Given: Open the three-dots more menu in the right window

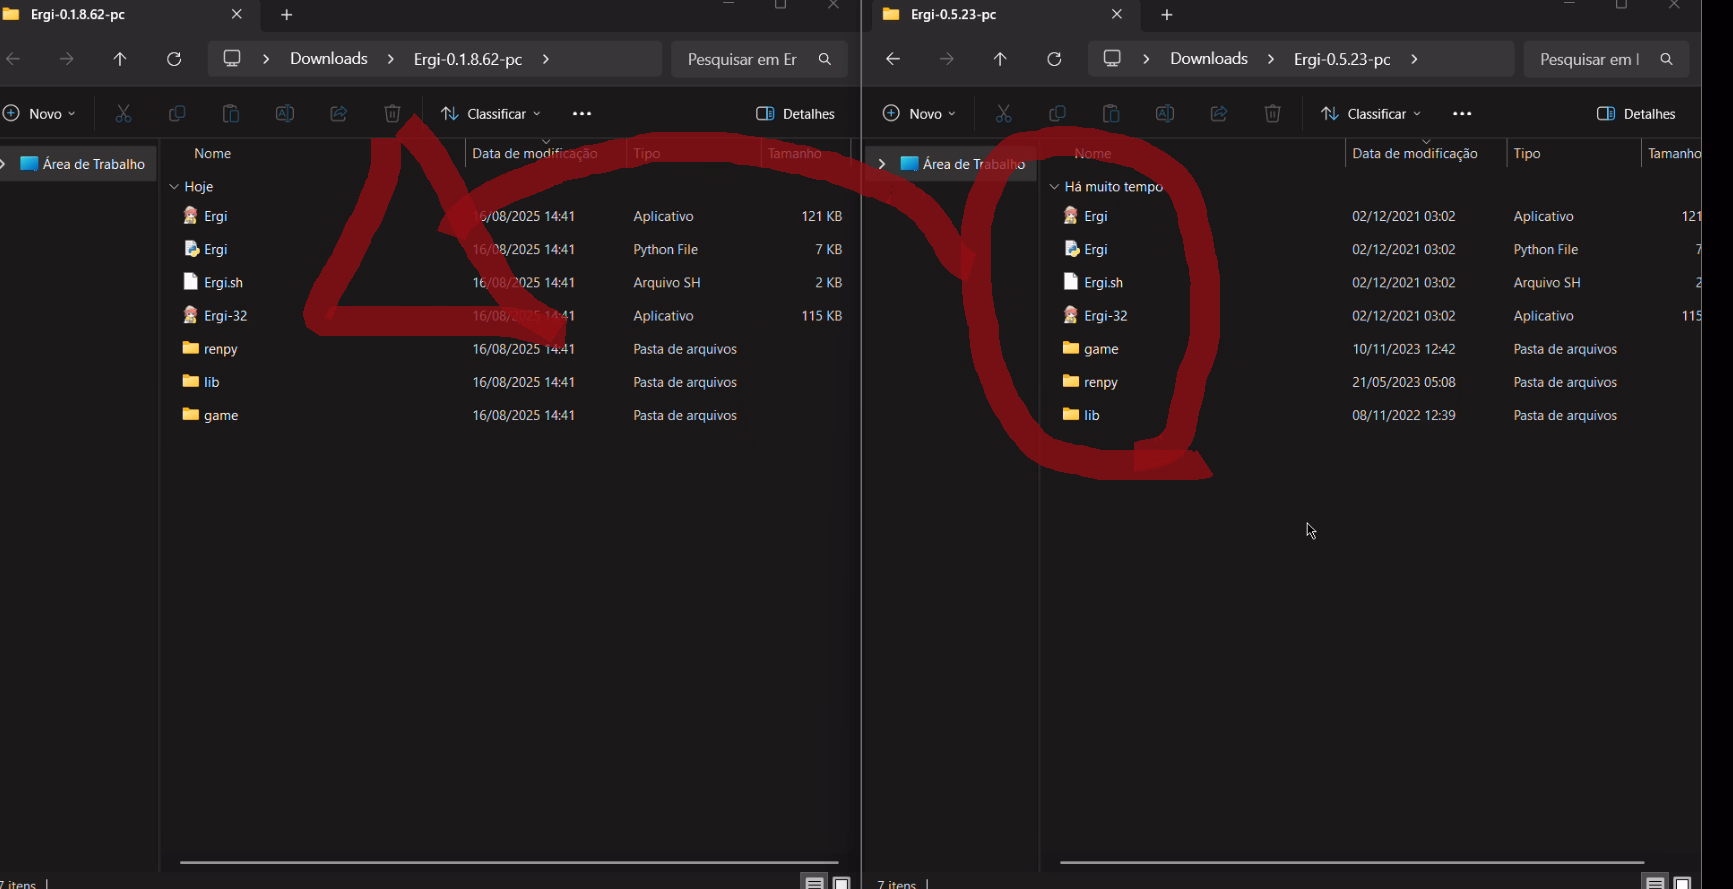Looking at the screenshot, I should pos(1461,114).
